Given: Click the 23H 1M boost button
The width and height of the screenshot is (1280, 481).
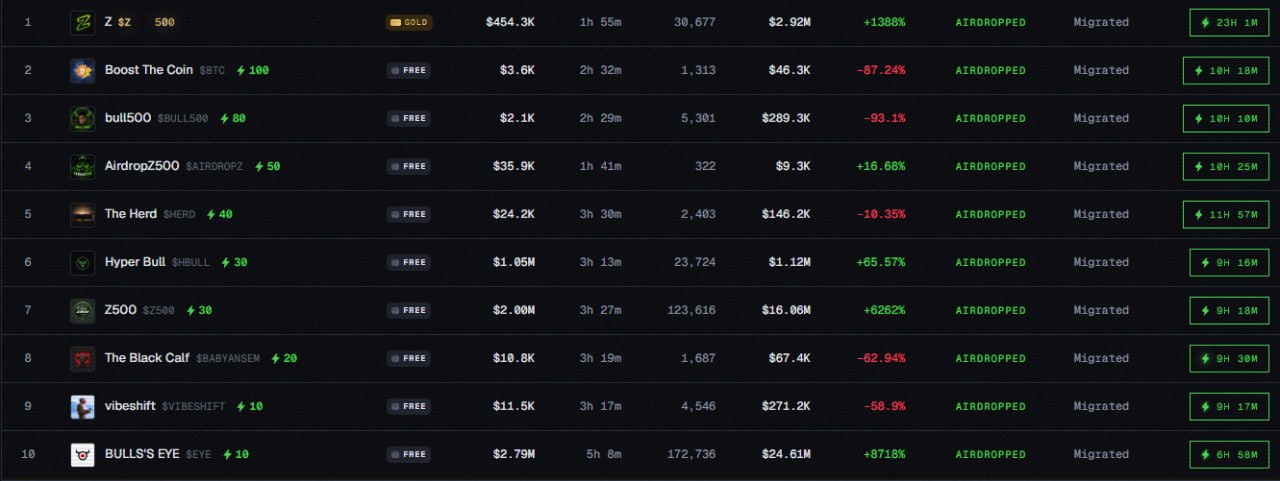Looking at the screenshot, I should (x=1229, y=22).
